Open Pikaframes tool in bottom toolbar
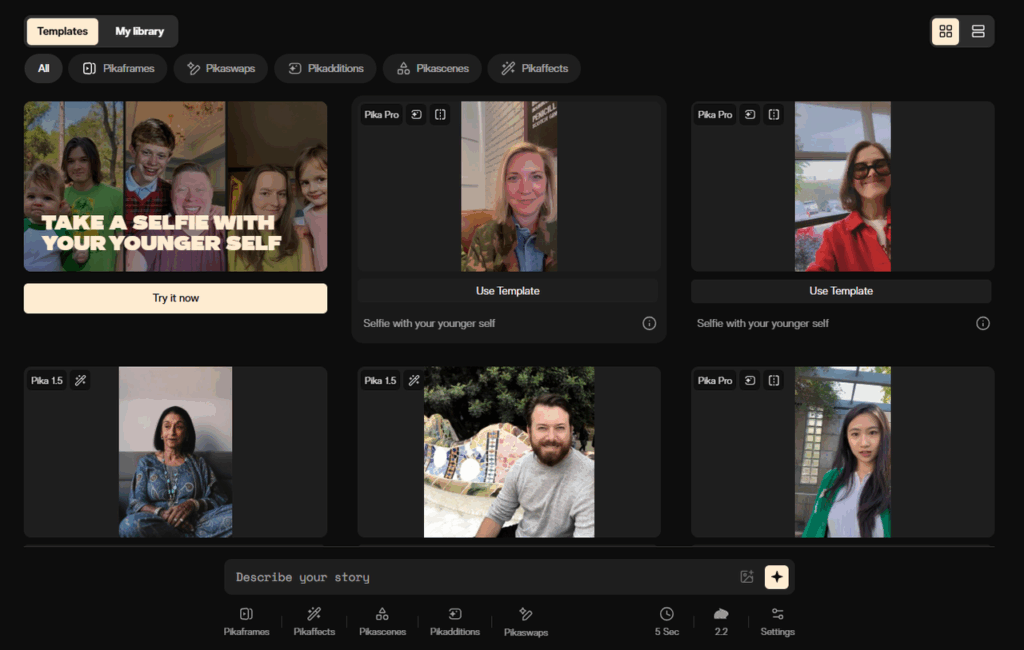Screen dimensions: 1024x650 [246, 621]
